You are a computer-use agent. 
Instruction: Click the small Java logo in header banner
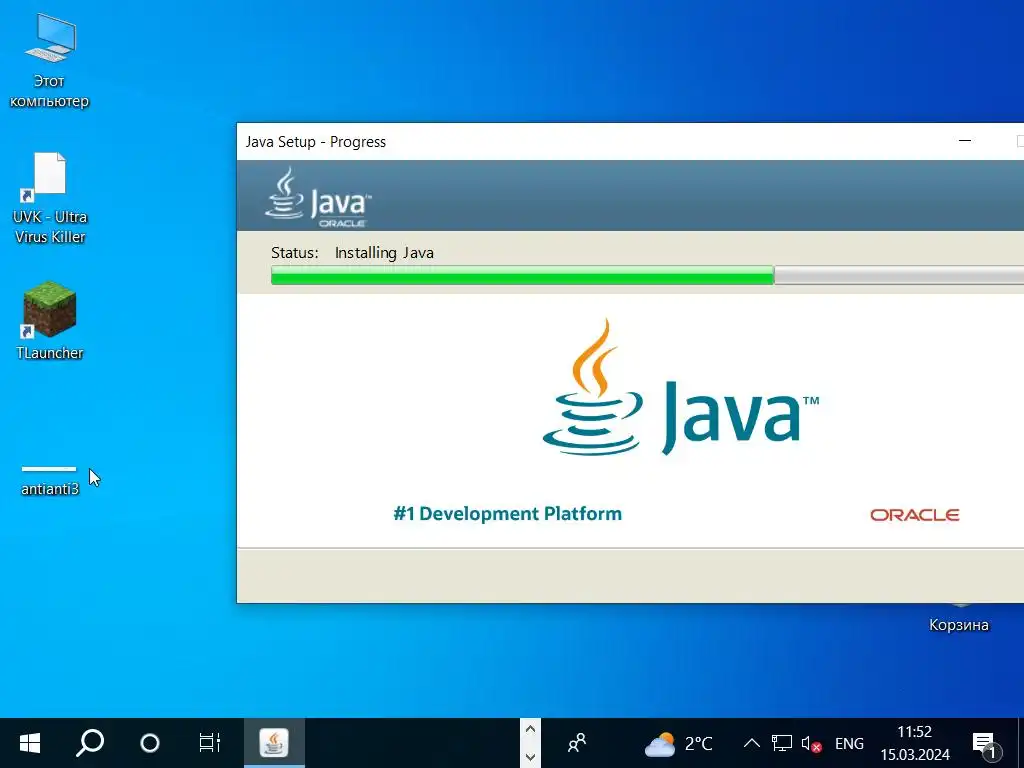pyautogui.click(x=318, y=198)
